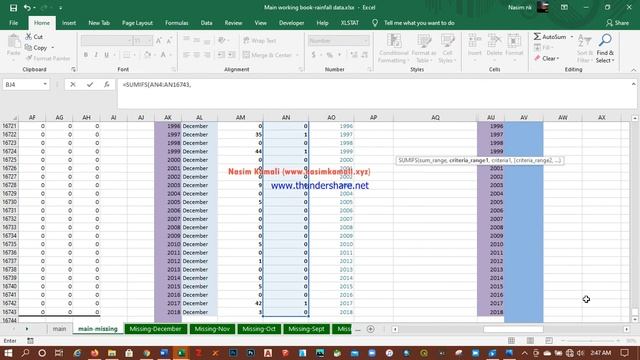Click the Save icon in quick access toolbar
This screenshot has width=640, height=360.
(x=13, y=8)
